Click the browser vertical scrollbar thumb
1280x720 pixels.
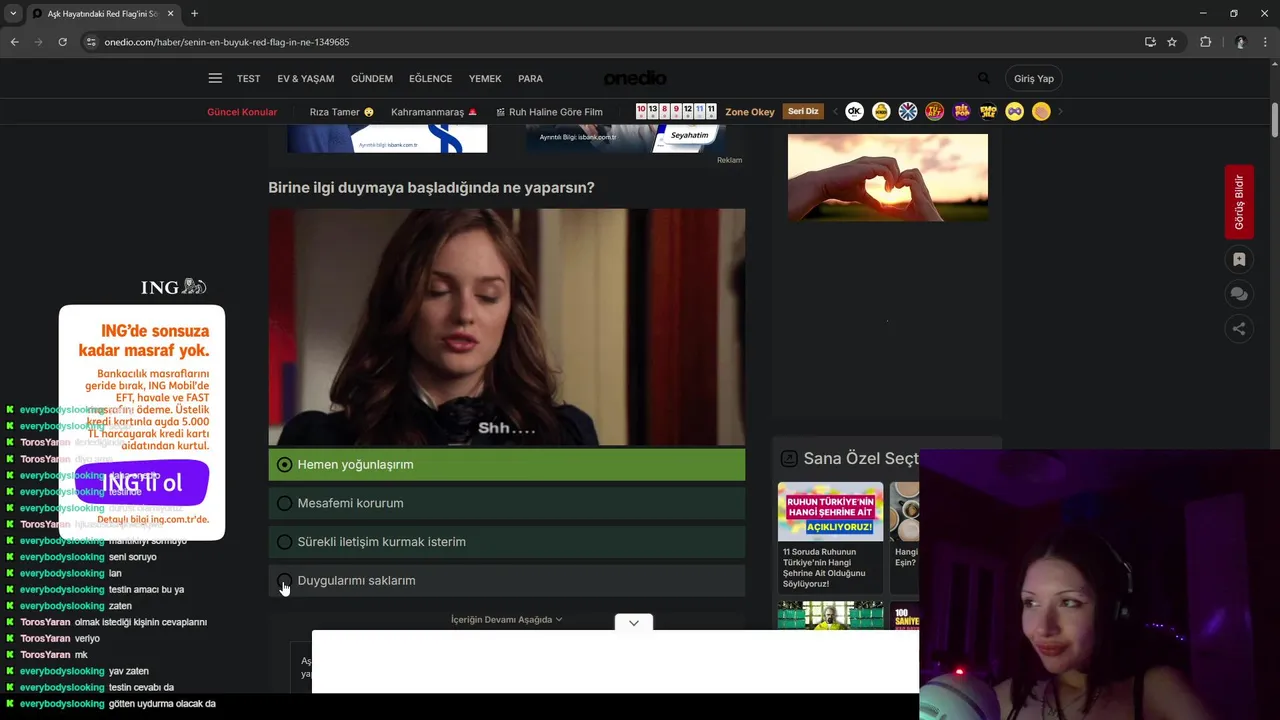point(1275,120)
